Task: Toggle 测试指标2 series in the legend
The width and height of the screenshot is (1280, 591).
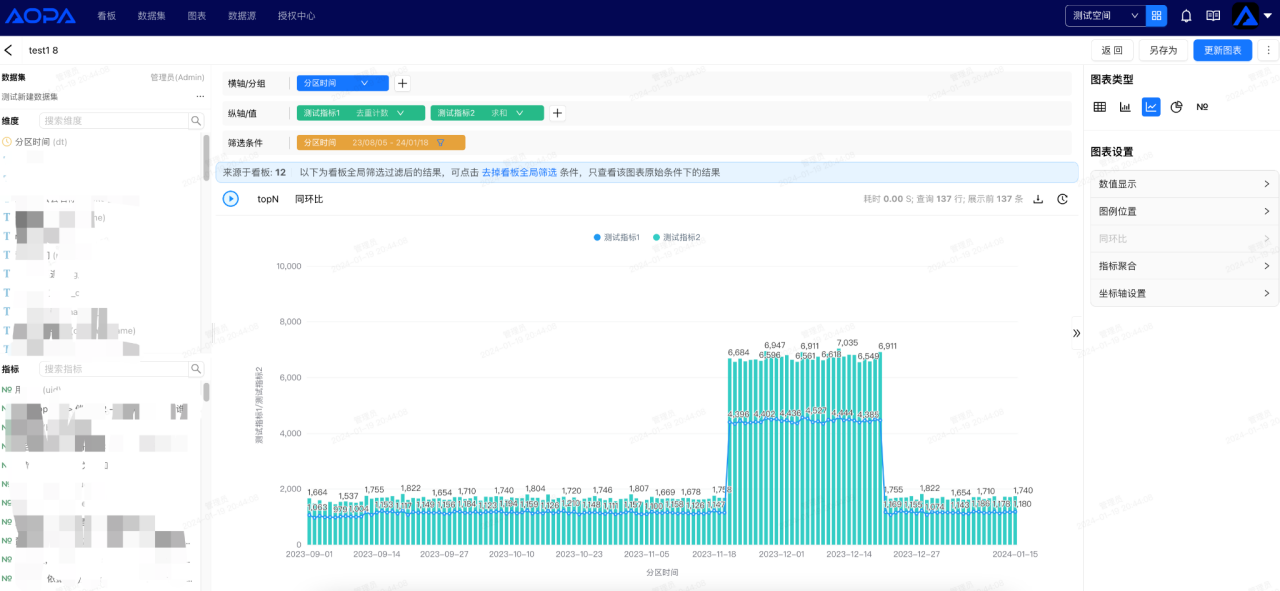Action: pyautogui.click(x=677, y=237)
